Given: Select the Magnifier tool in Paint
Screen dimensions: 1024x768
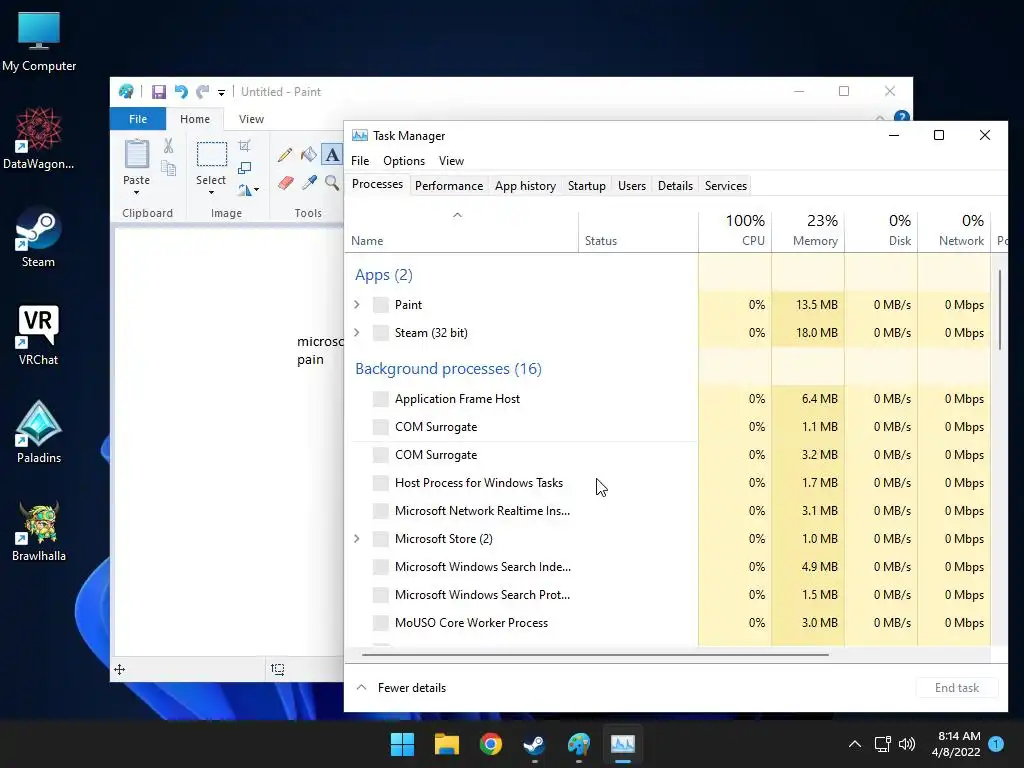Looking at the screenshot, I should (x=332, y=182).
